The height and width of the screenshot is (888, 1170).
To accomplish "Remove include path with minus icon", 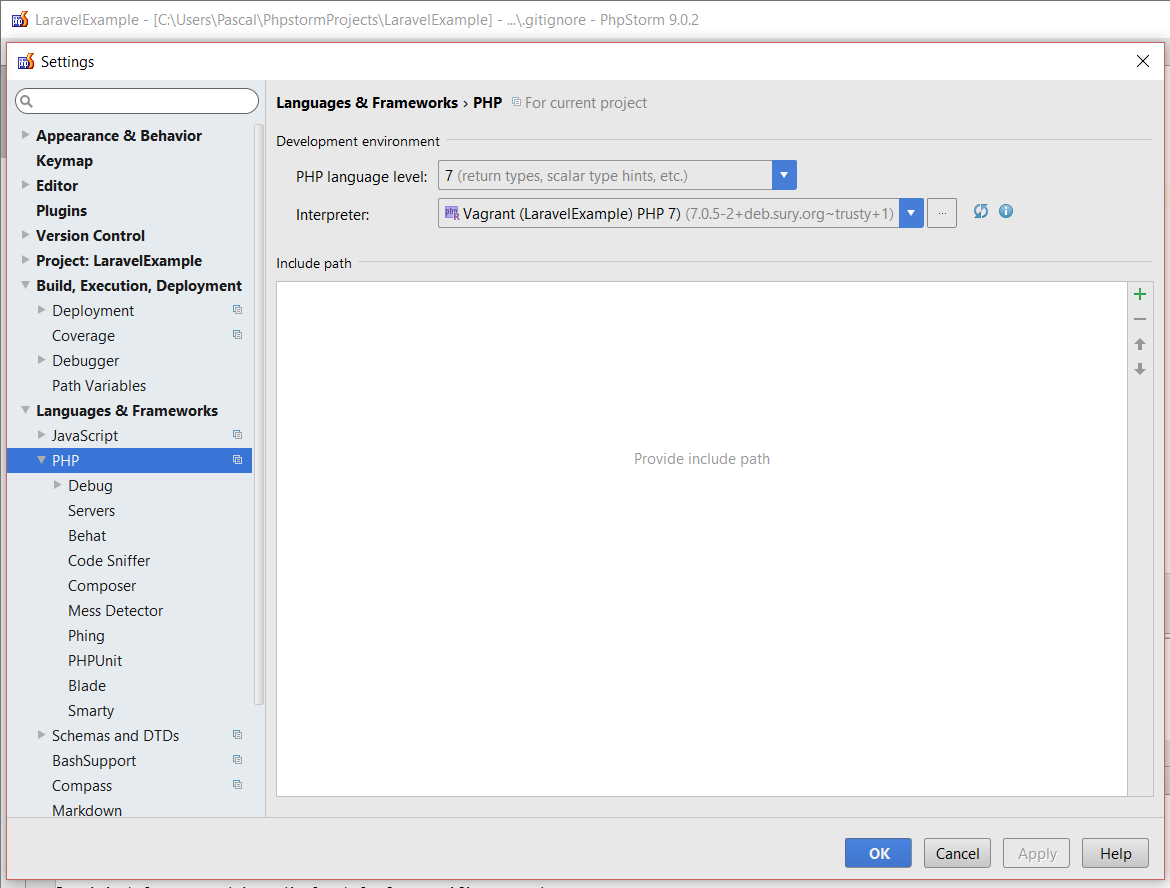I will [1139, 319].
